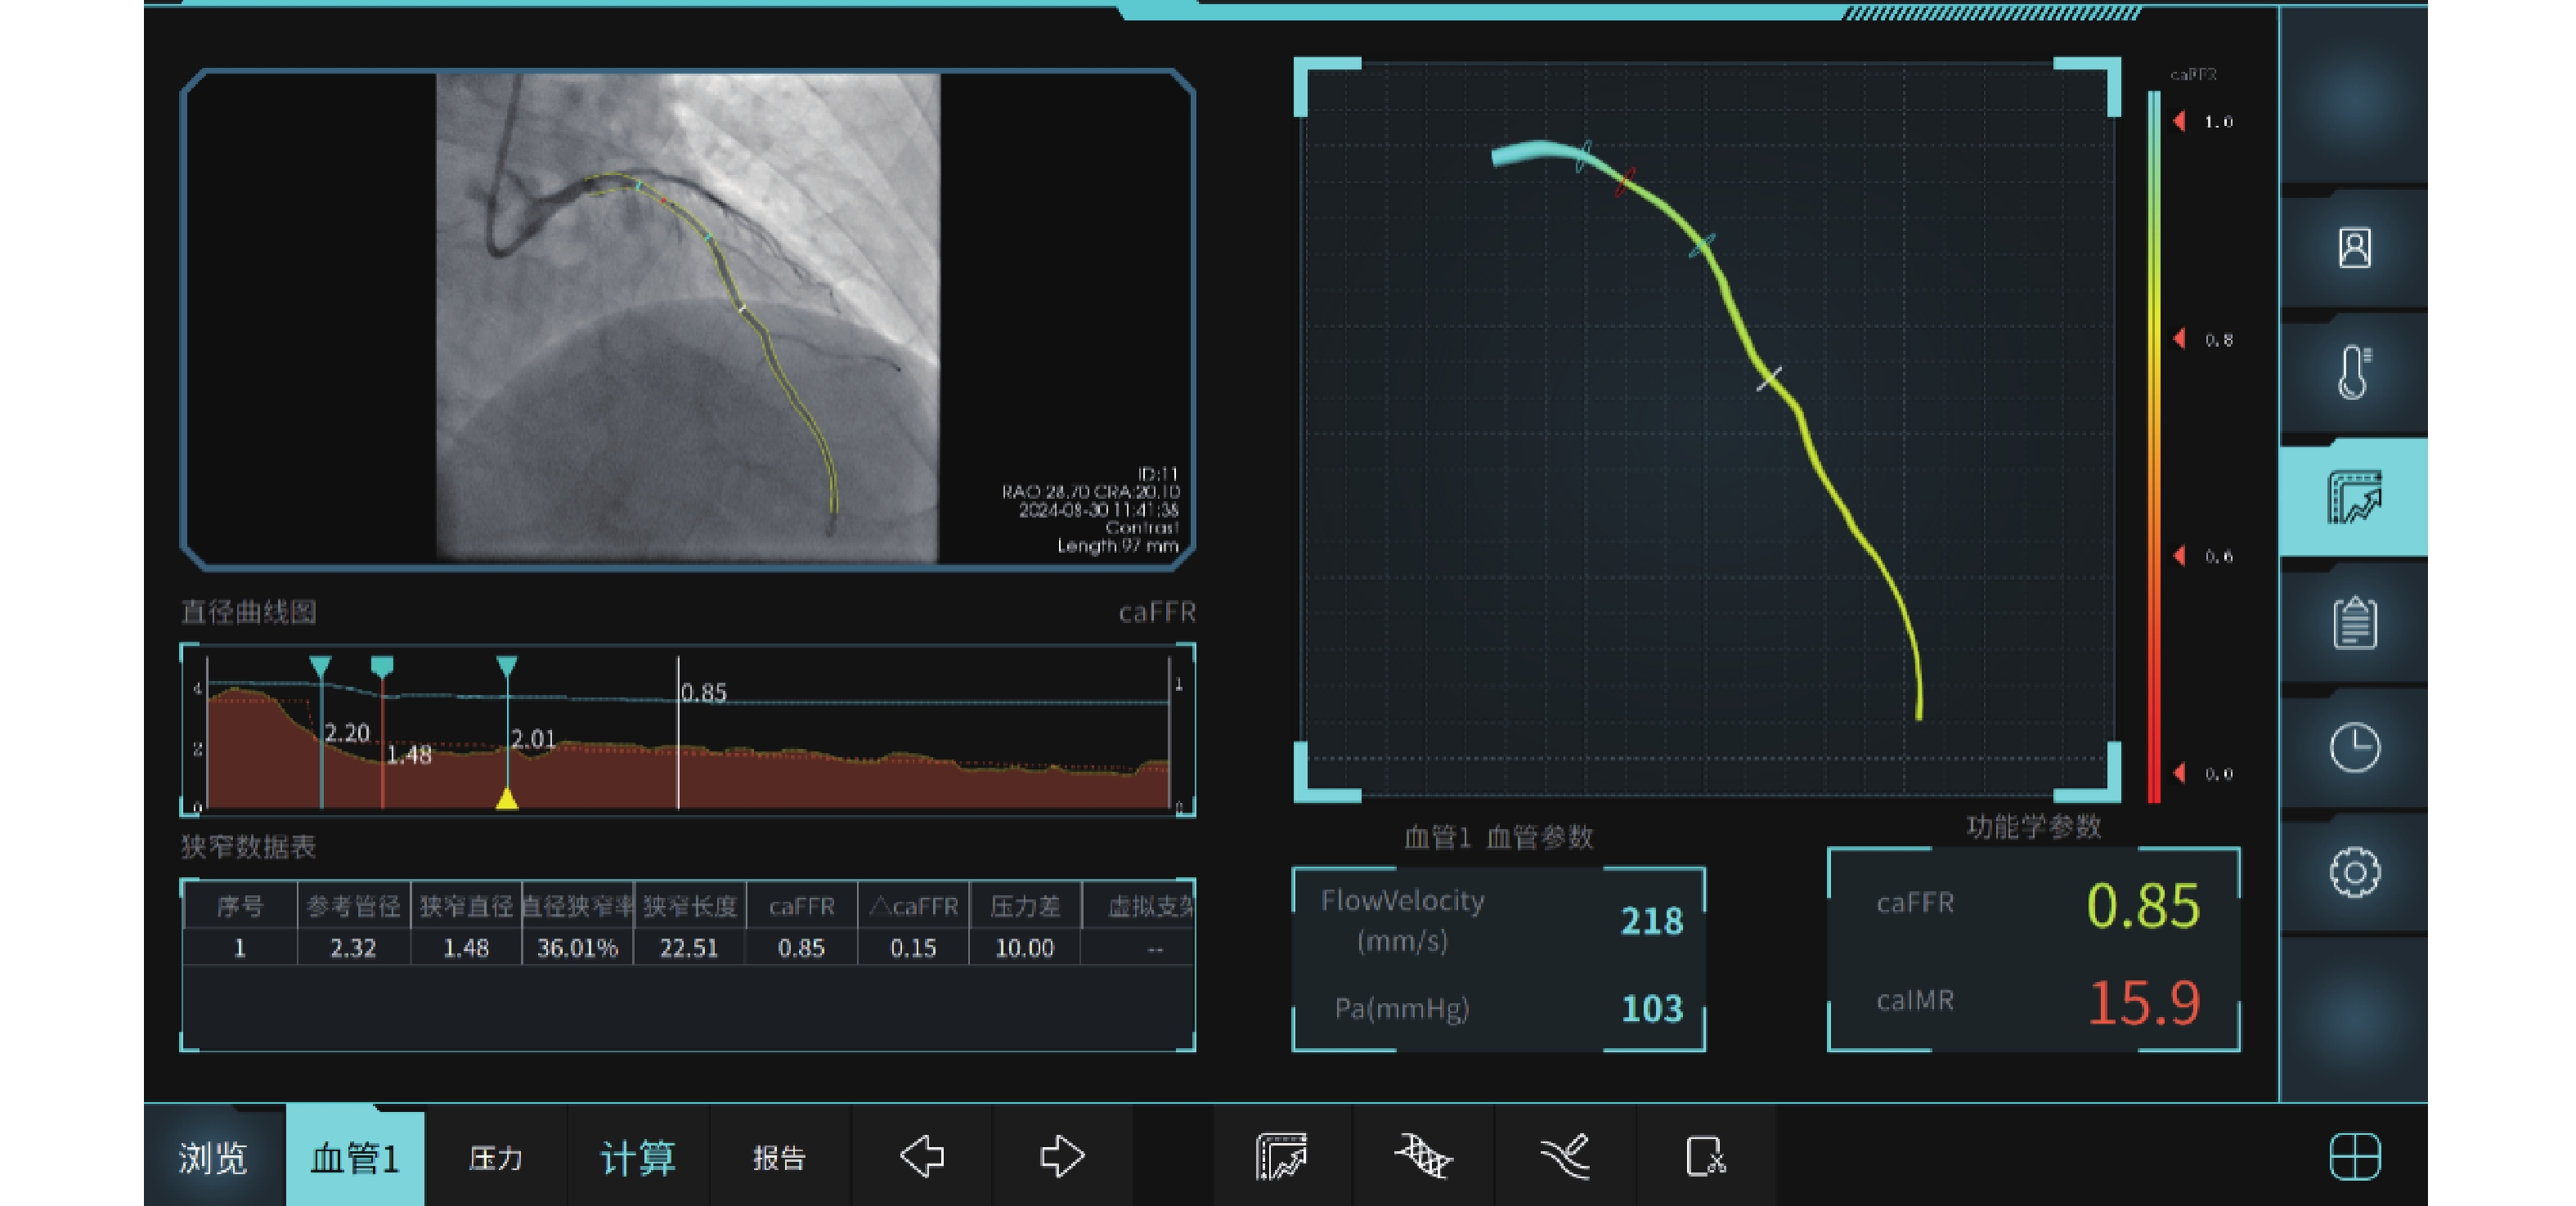This screenshot has height=1206, width=2576.
Task: Click the left arrow navigation button
Action: click(x=921, y=1157)
